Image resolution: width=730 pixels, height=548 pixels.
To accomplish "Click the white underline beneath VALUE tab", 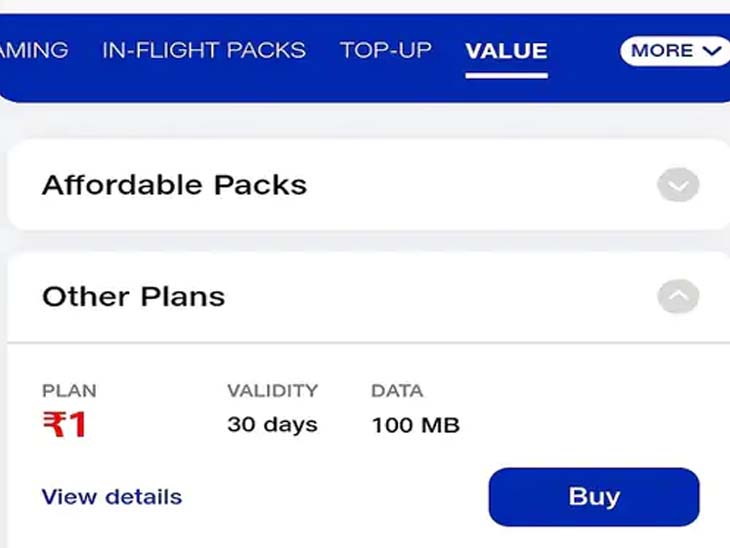I will (506, 74).
